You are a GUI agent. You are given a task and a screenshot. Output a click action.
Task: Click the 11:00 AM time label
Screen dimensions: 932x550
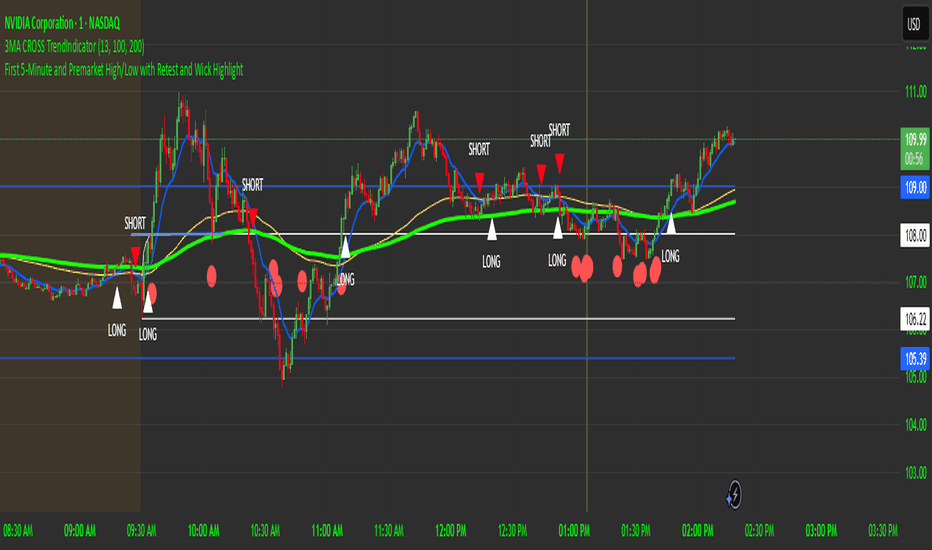coord(327,530)
